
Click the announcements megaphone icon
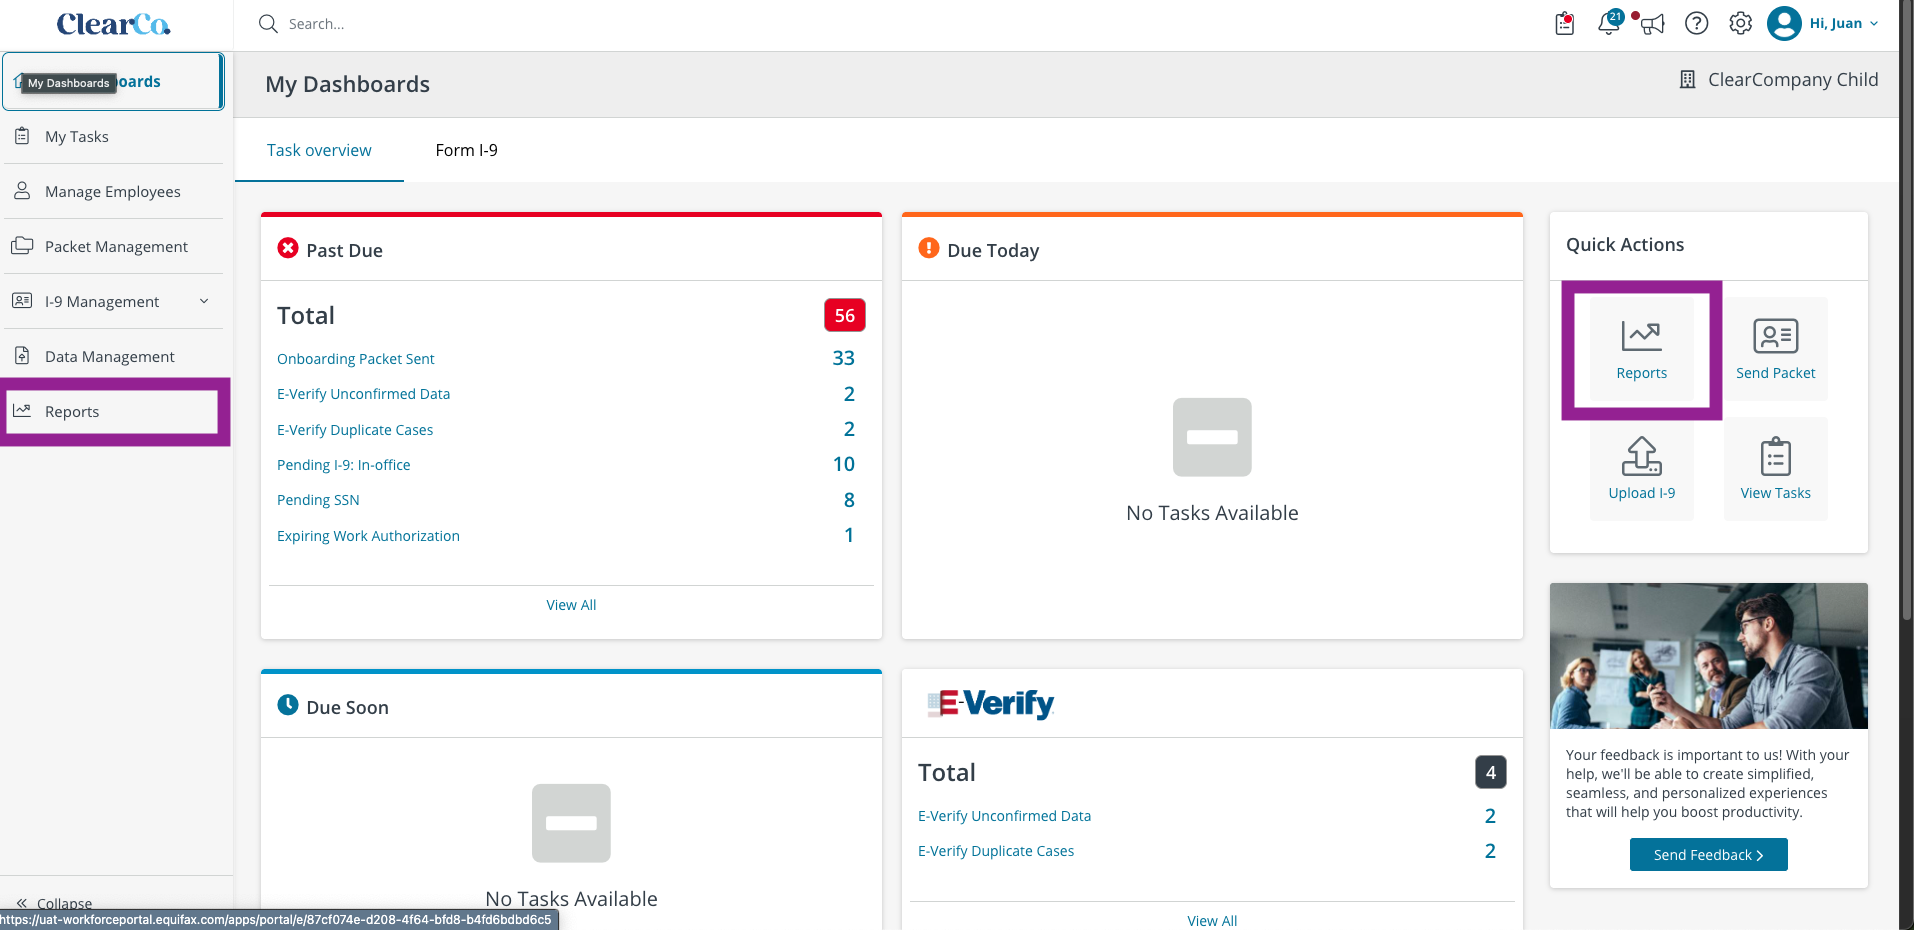point(1652,23)
